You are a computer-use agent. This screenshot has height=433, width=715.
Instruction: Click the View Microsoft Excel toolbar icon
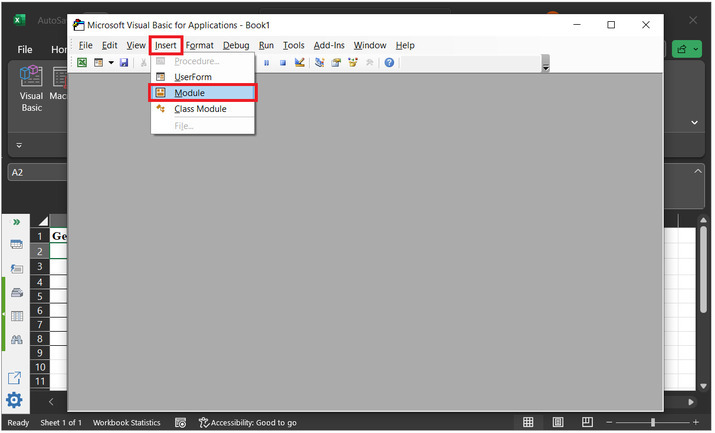tap(83, 63)
